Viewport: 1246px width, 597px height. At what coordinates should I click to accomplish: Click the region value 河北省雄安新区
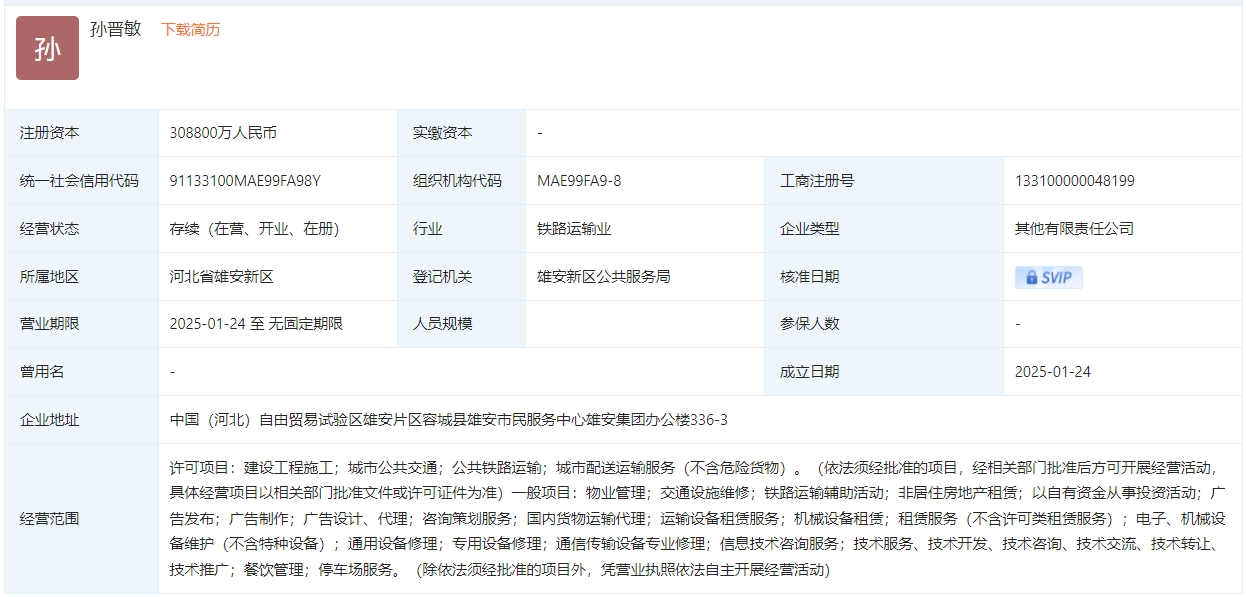coord(221,276)
